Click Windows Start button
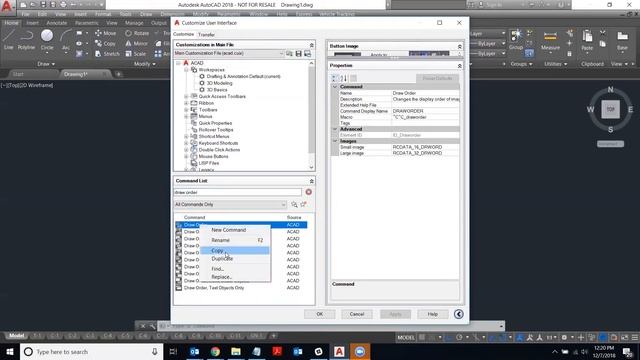This screenshot has height=360, width=640. [10, 351]
